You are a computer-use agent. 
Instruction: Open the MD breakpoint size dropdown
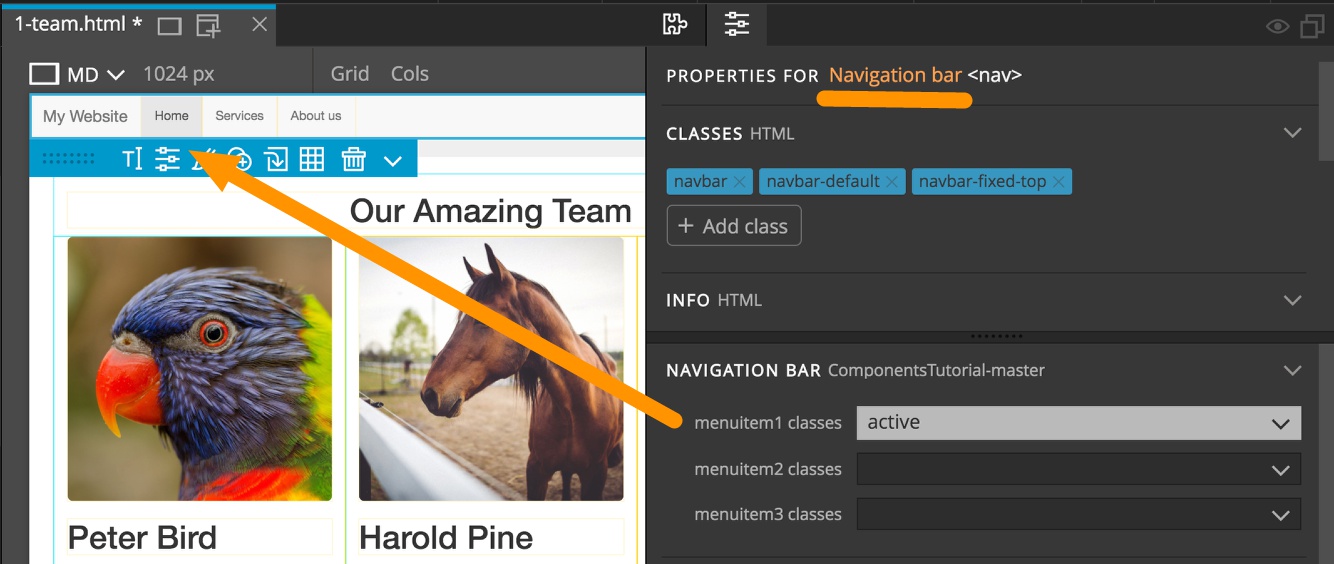click(x=96, y=74)
